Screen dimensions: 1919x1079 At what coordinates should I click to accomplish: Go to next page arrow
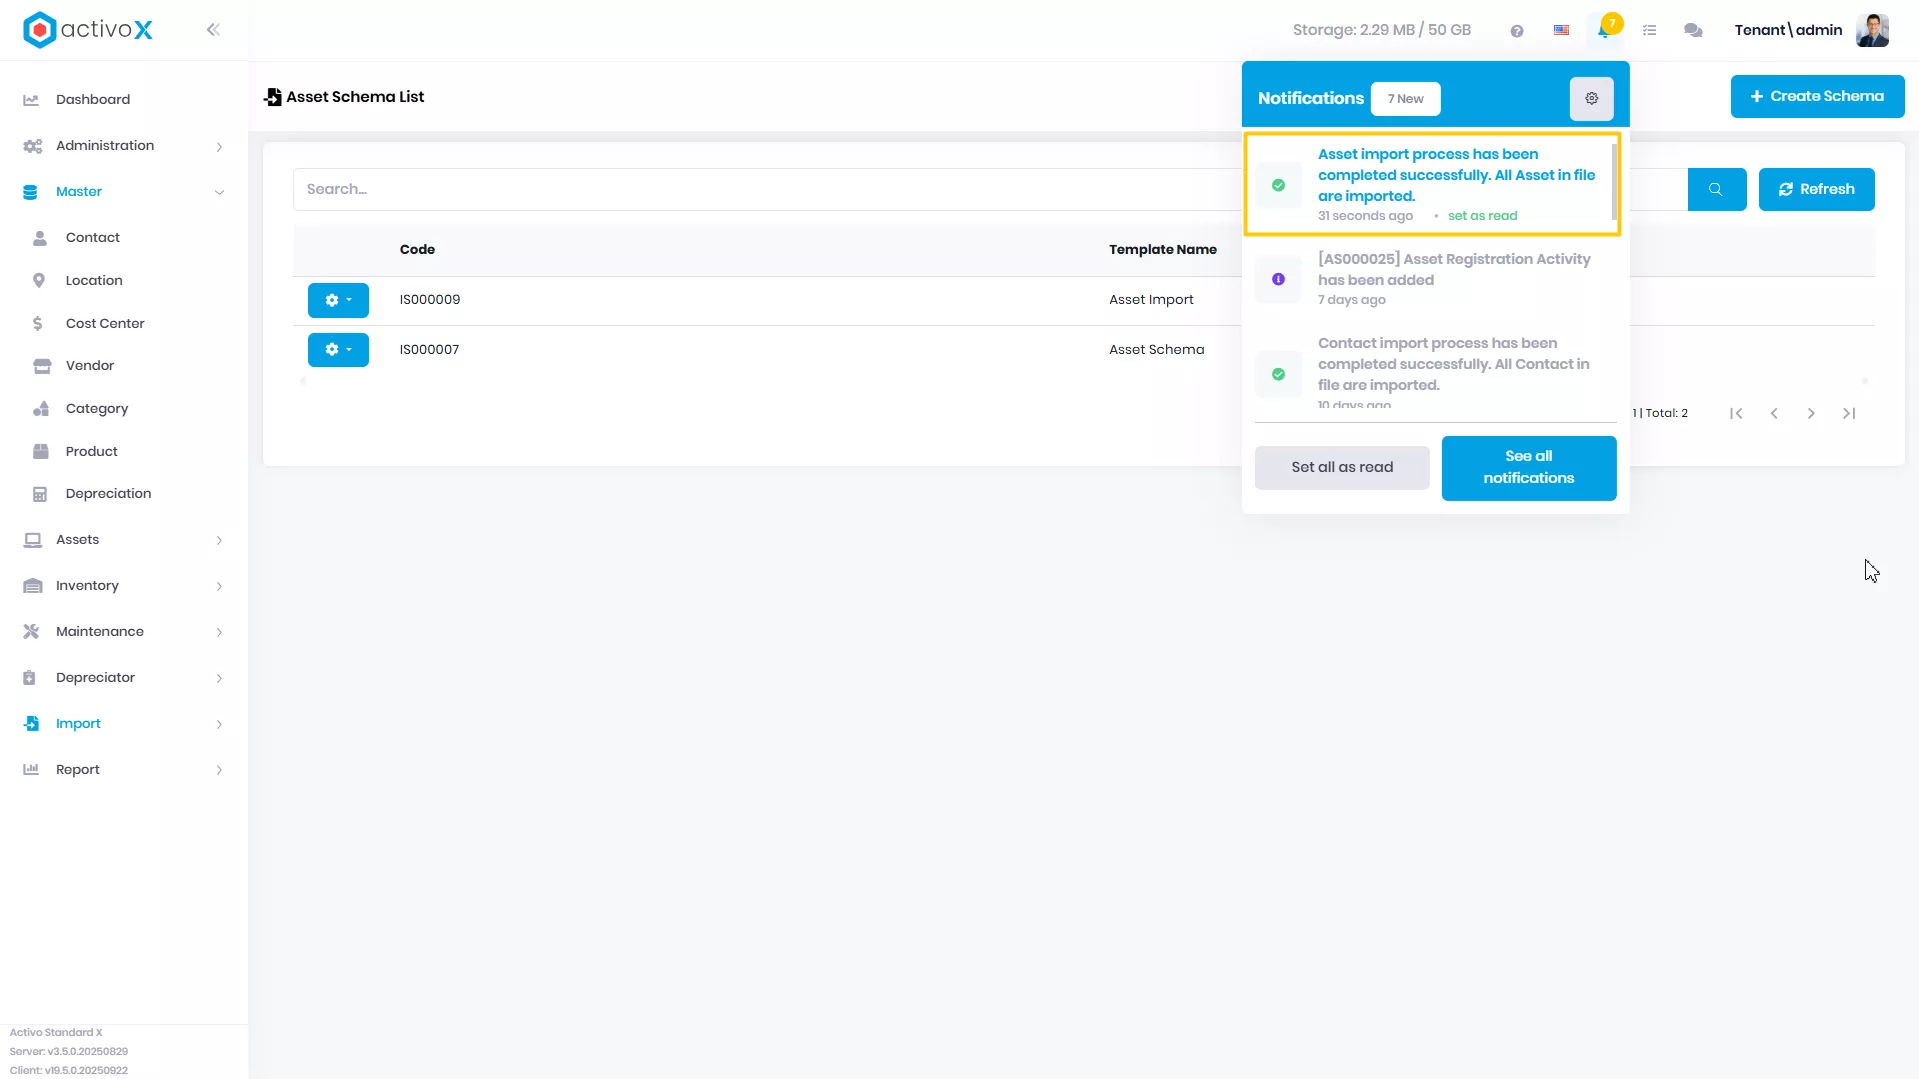pos(1811,413)
